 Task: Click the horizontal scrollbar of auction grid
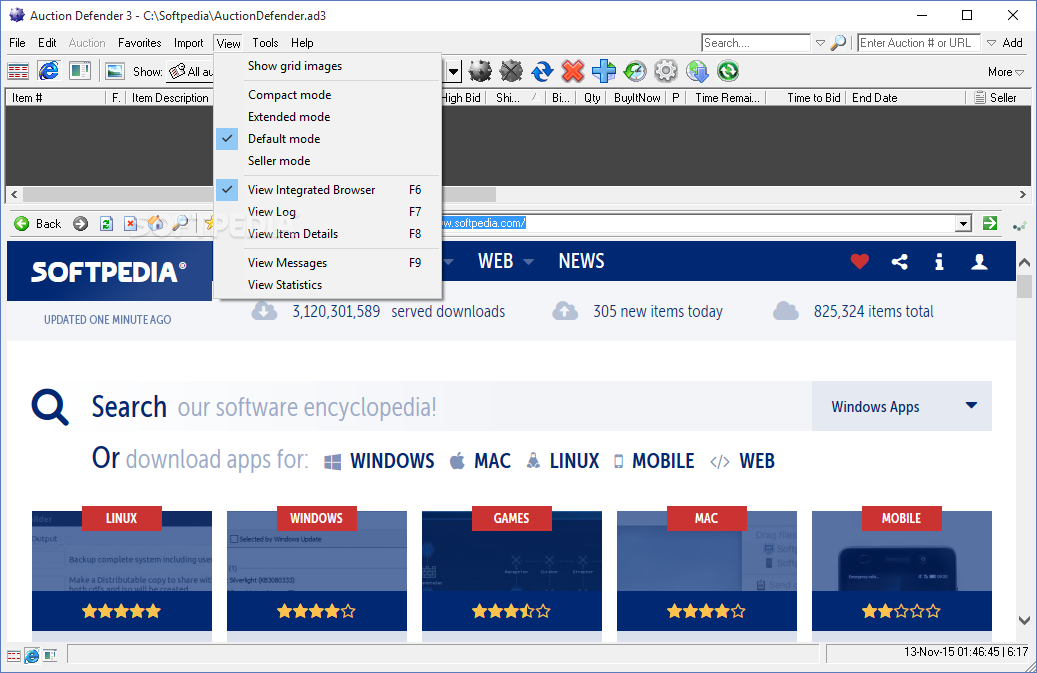259,194
